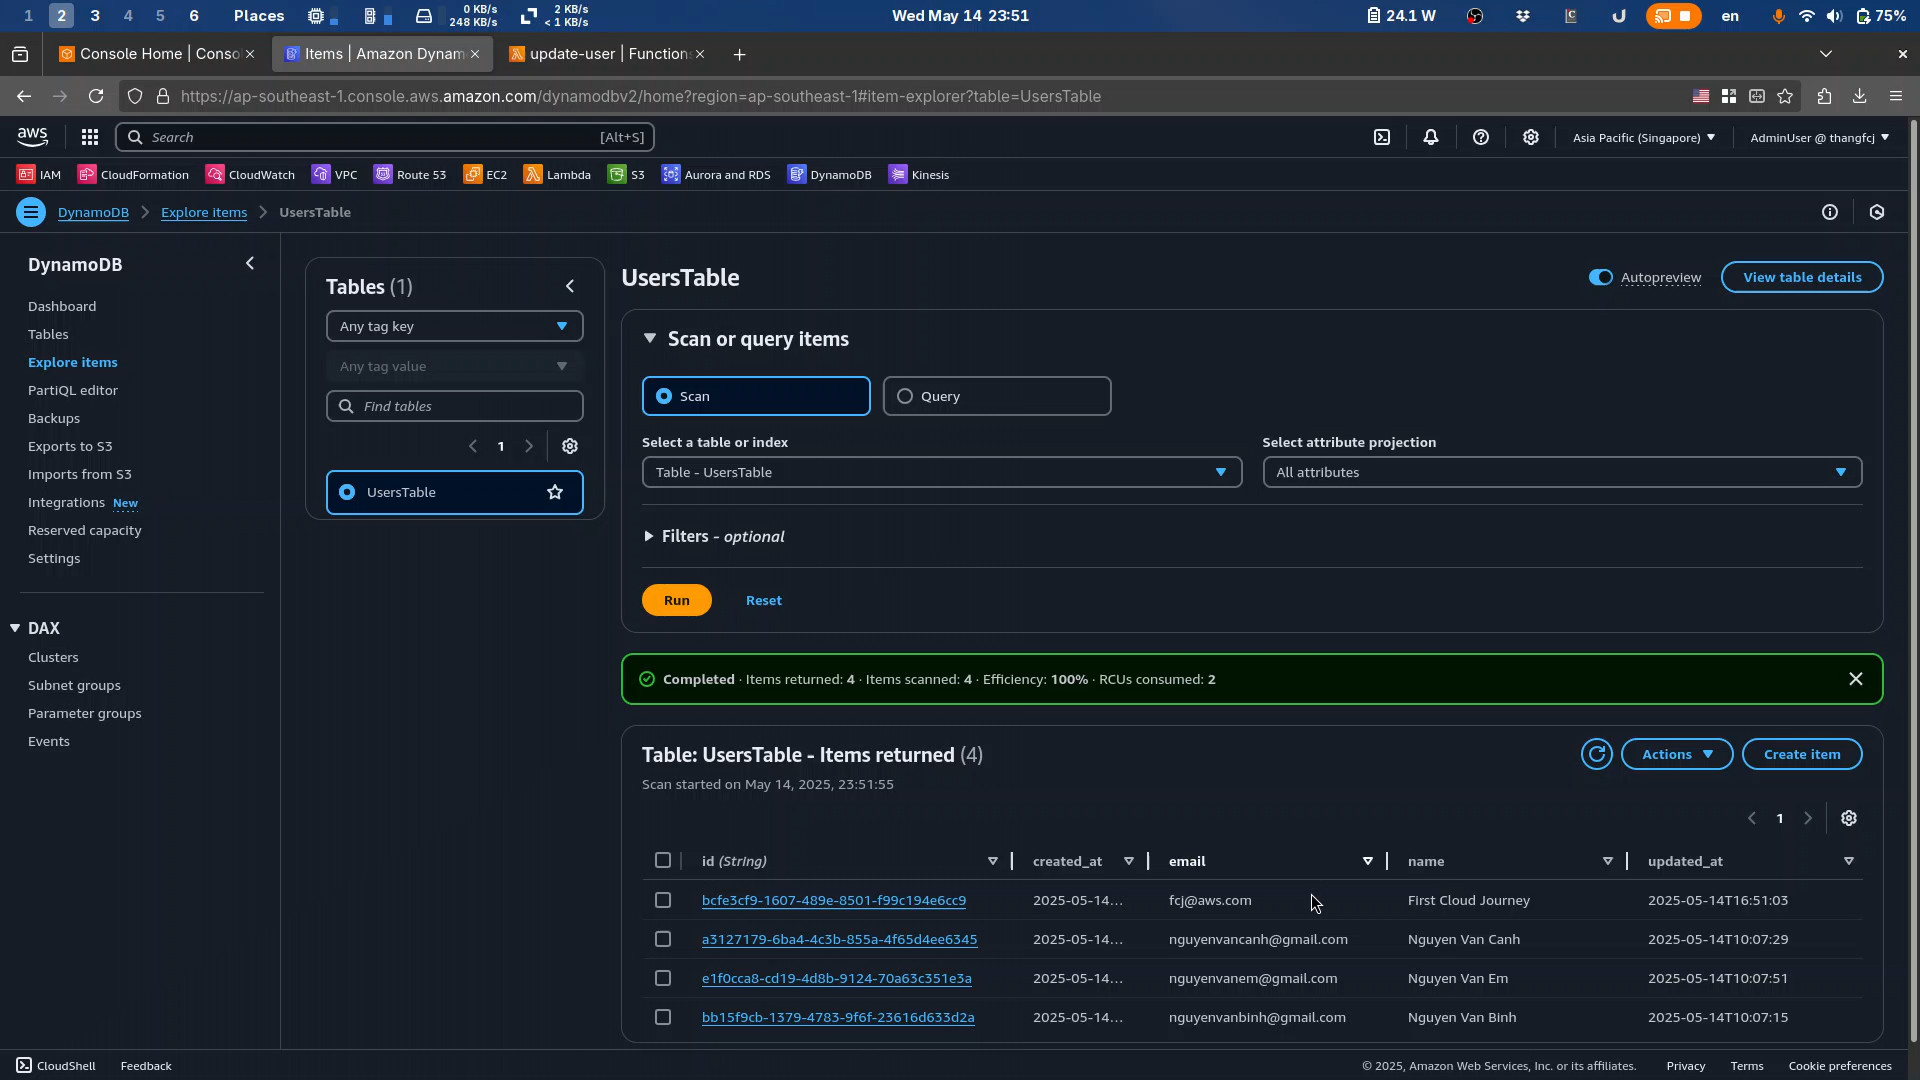Viewport: 1920px width, 1080px height.
Task: Open the Kinesis shortcut
Action: (x=918, y=174)
